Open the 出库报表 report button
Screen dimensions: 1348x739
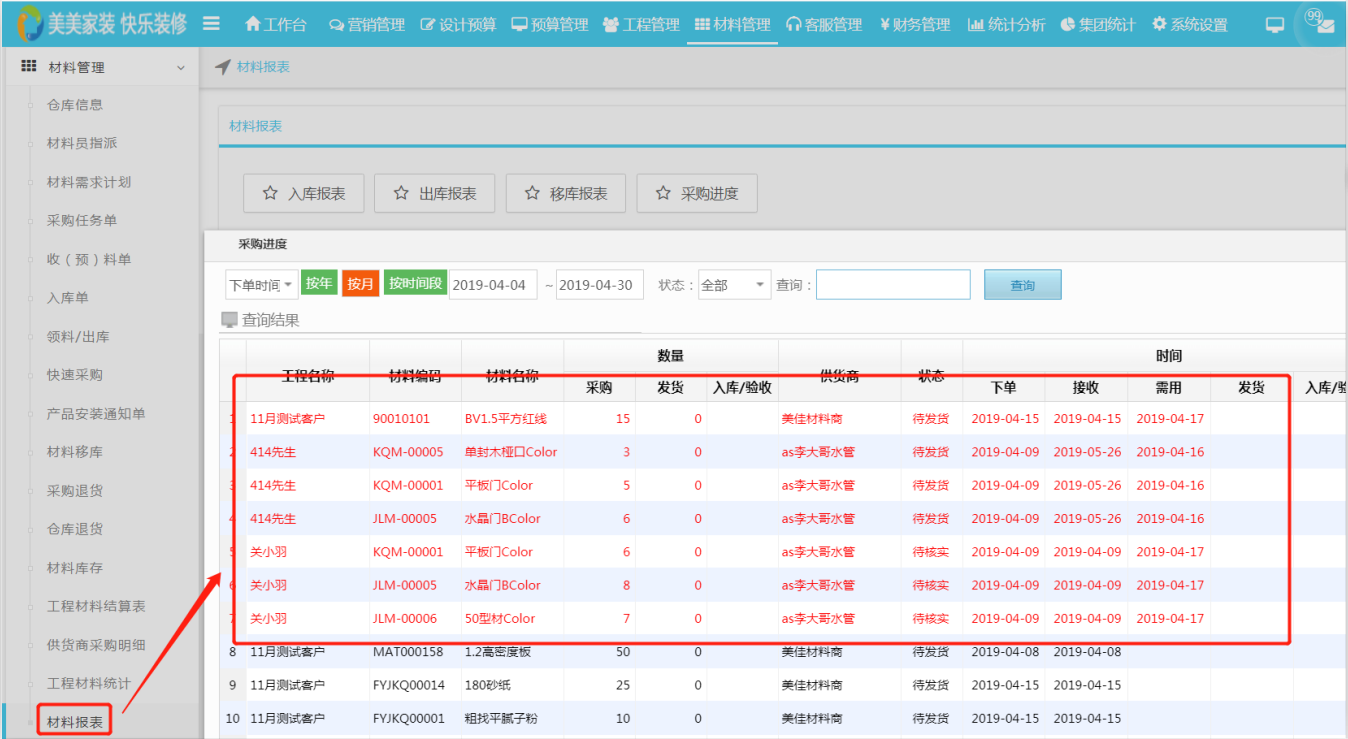(435, 194)
